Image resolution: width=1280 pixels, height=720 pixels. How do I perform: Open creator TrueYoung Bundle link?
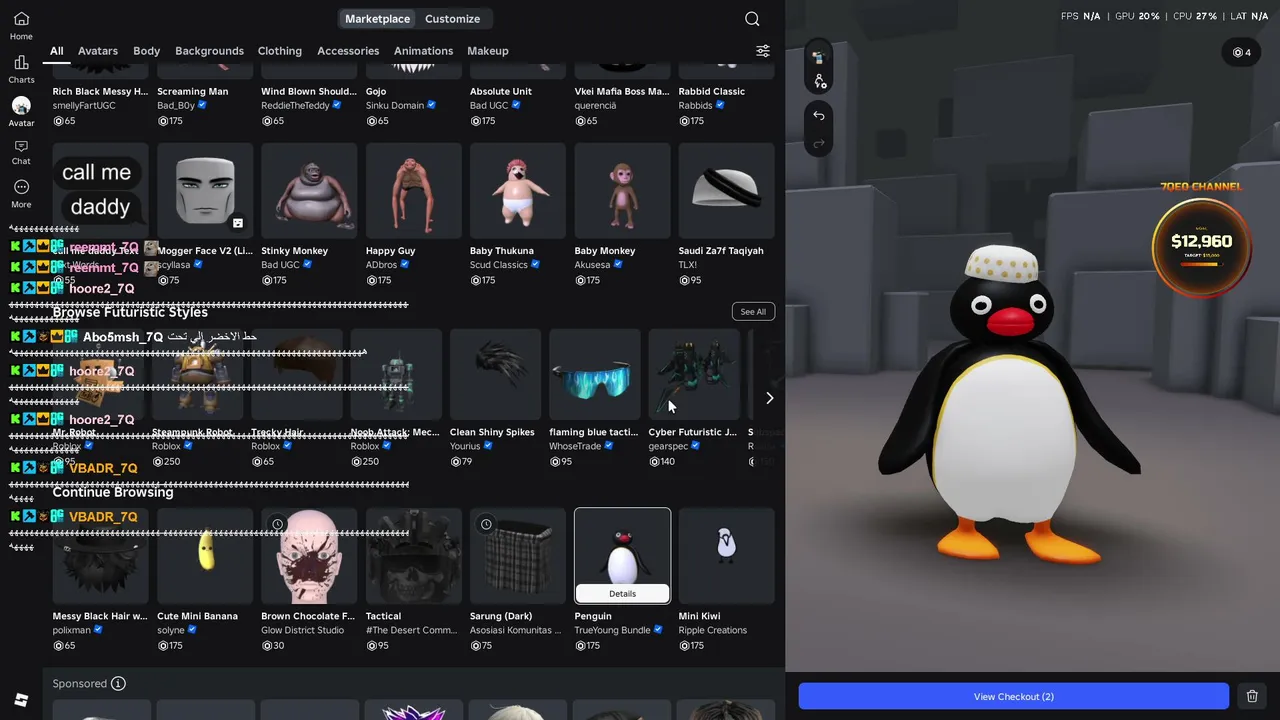[x=613, y=631]
